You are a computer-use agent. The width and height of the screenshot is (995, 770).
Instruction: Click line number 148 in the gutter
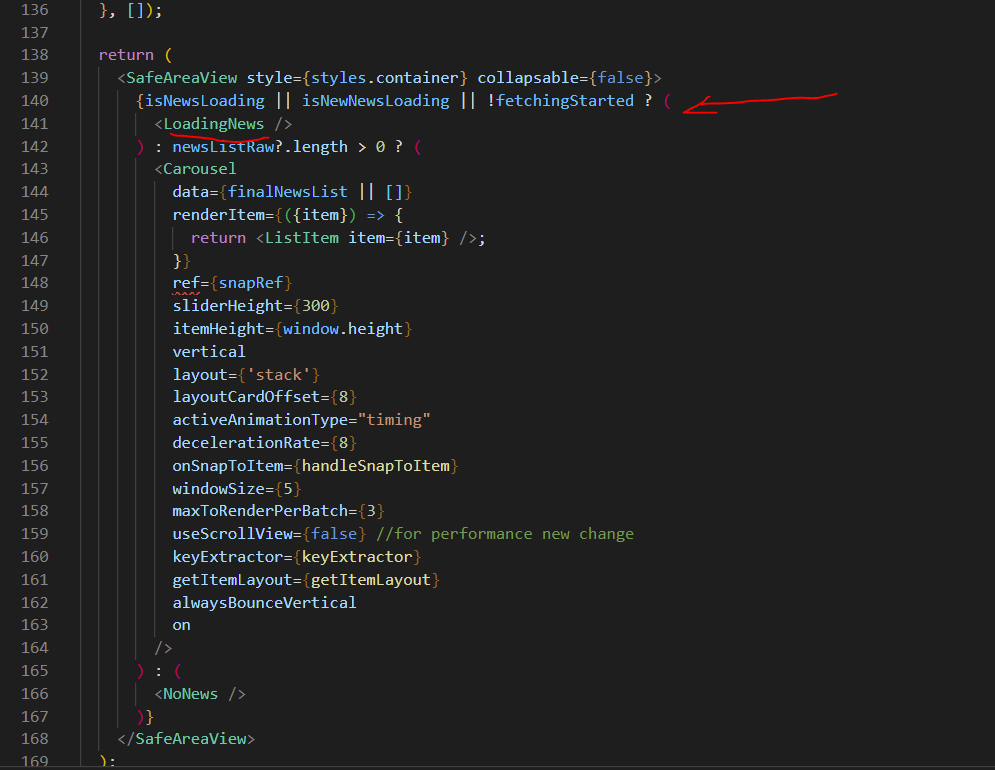click(x=34, y=282)
